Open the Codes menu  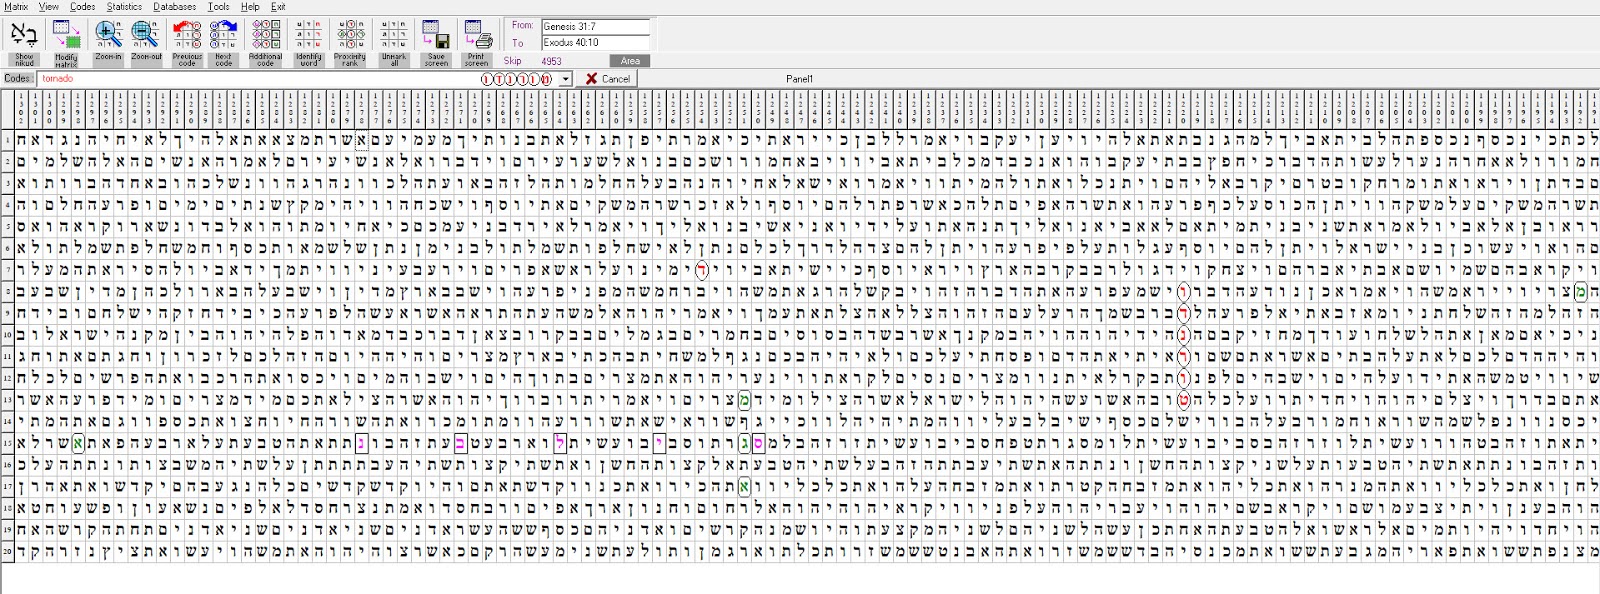82,7
